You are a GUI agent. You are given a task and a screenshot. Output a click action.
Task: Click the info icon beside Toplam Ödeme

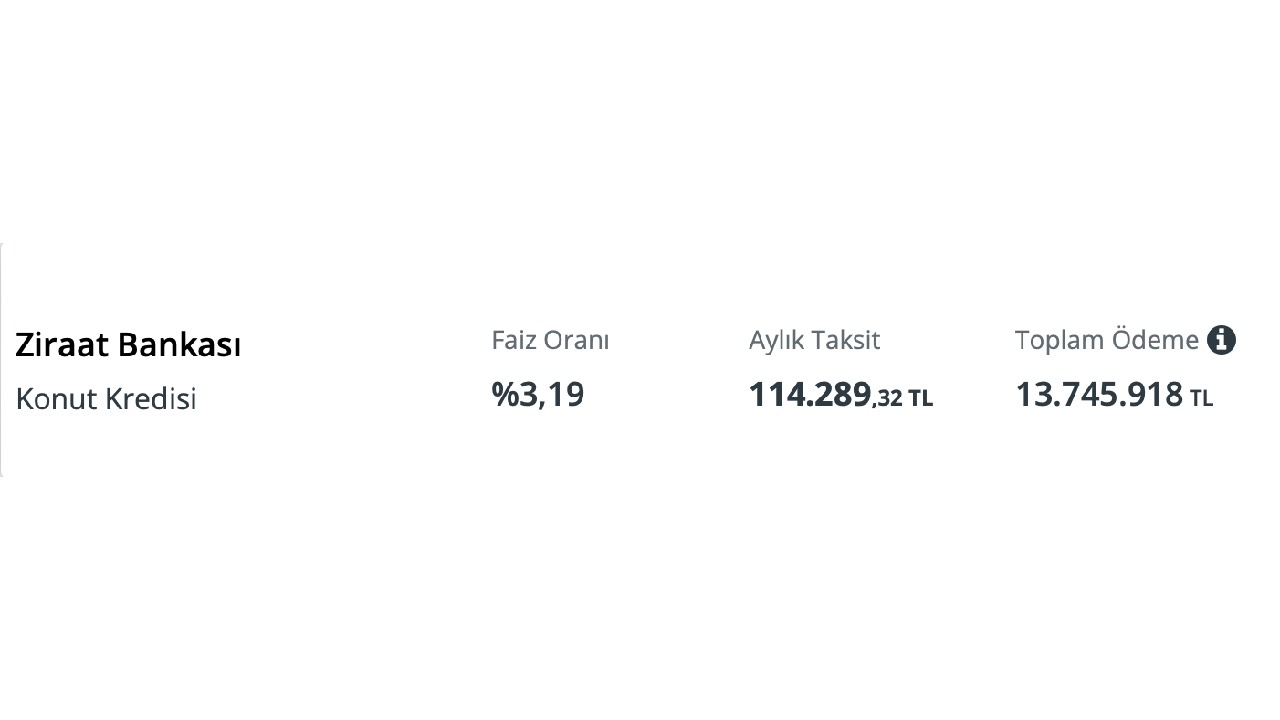[1221, 340]
